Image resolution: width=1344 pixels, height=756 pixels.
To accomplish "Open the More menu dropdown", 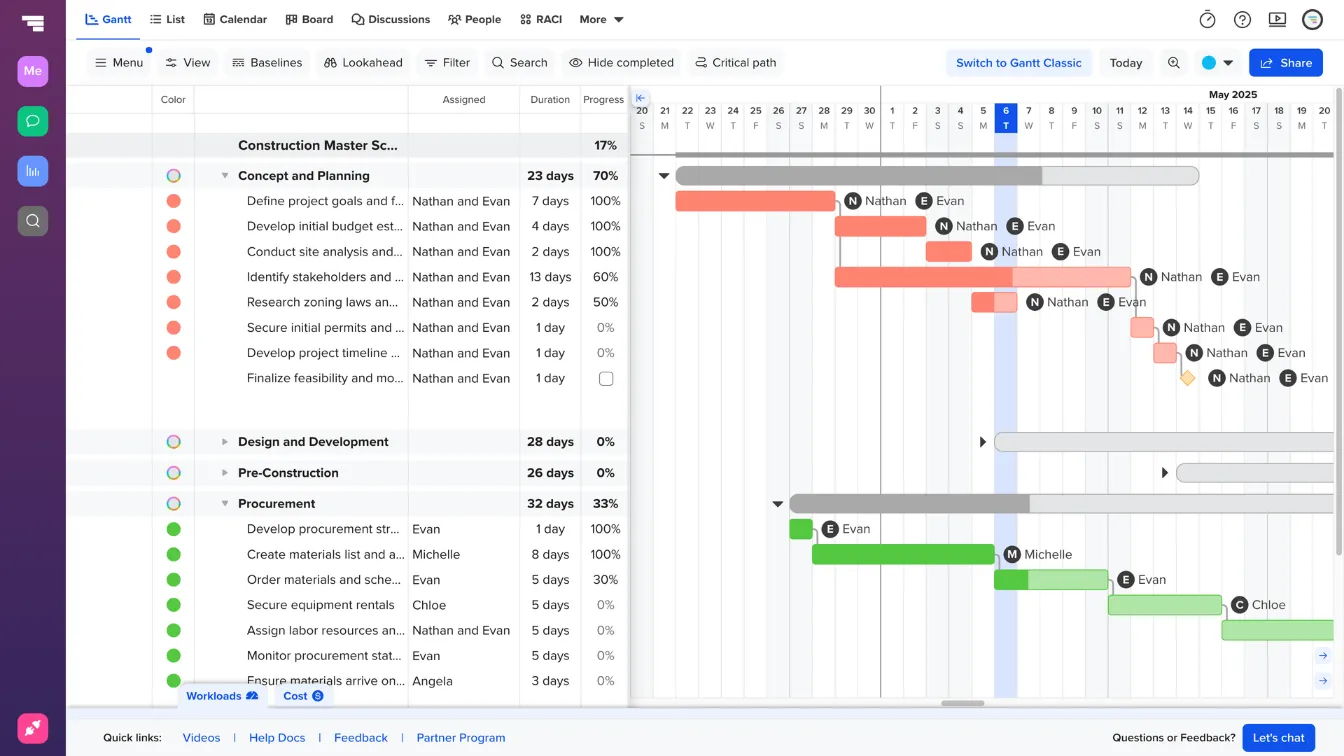I will pyautogui.click(x=600, y=19).
